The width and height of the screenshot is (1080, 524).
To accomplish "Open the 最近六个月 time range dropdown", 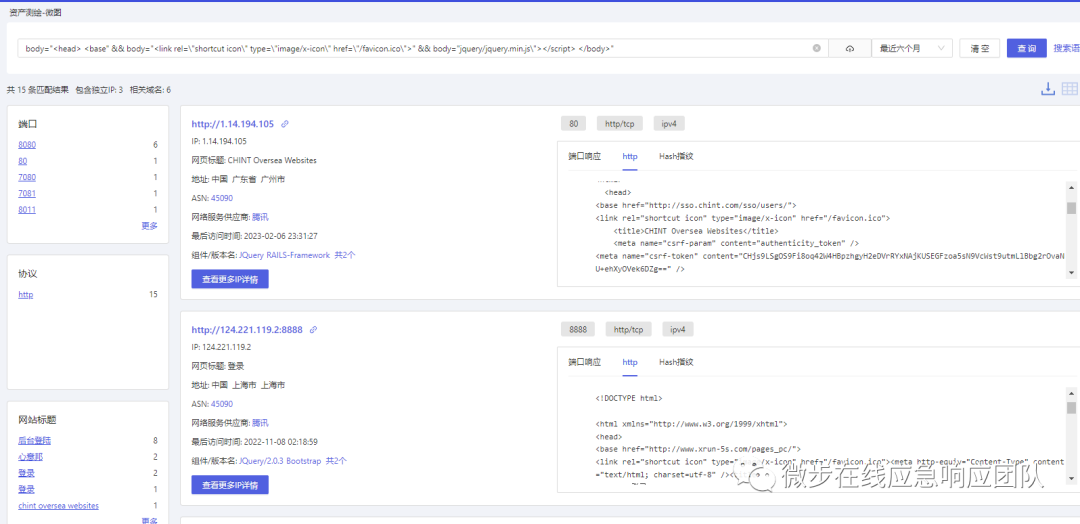I will tap(912, 48).
